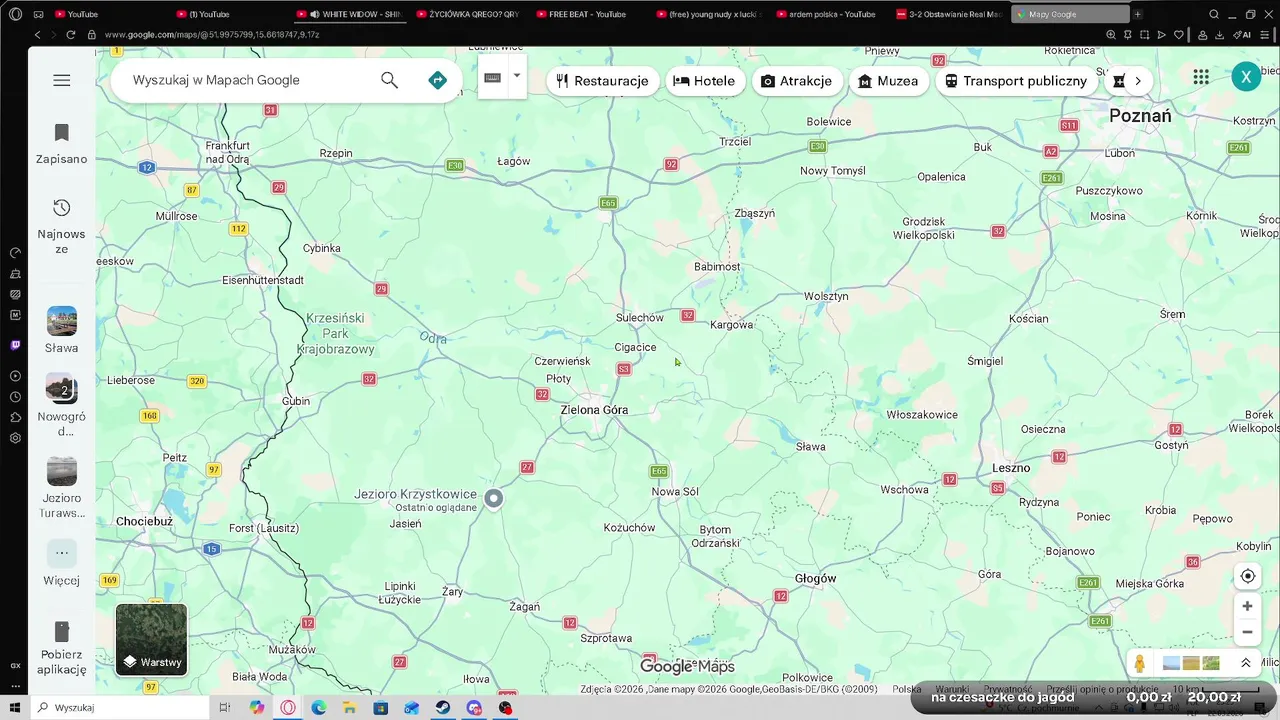This screenshot has width=1280, height=720.
Task: Filter map by Muzea
Action: [888, 81]
